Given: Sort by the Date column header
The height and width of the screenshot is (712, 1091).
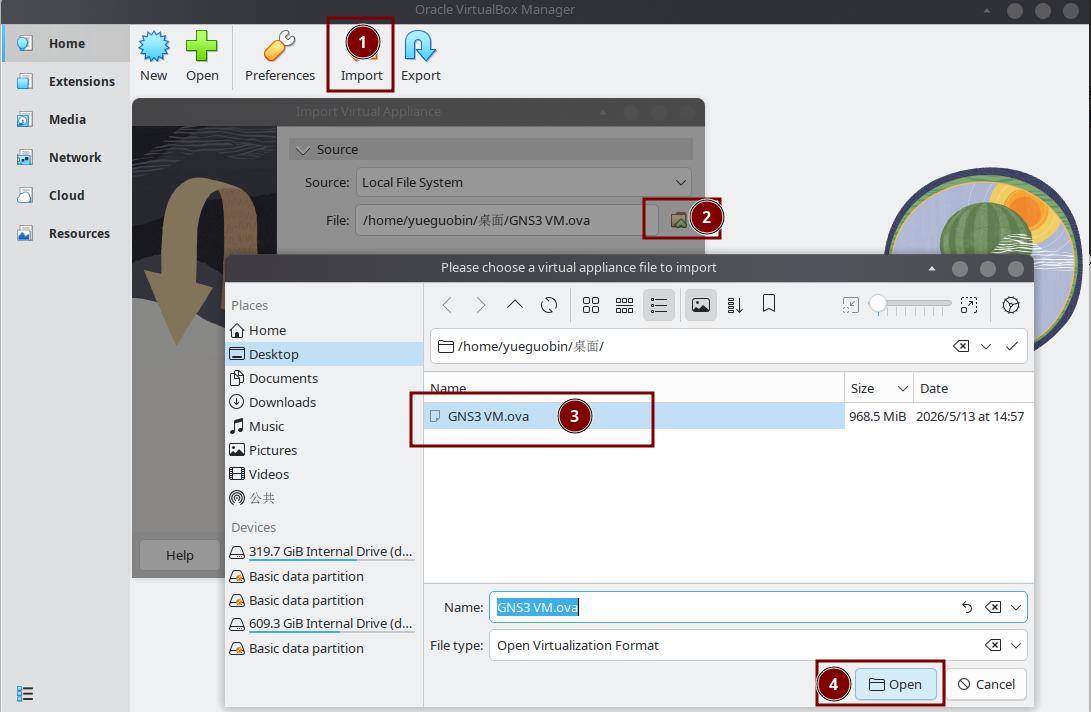Looking at the screenshot, I should pos(973,388).
